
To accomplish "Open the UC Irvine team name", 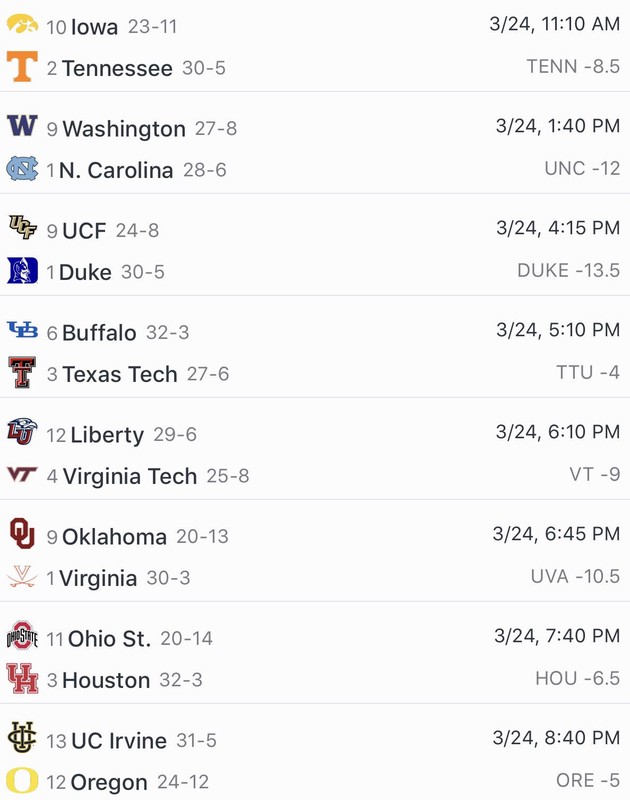I will coord(119,741).
